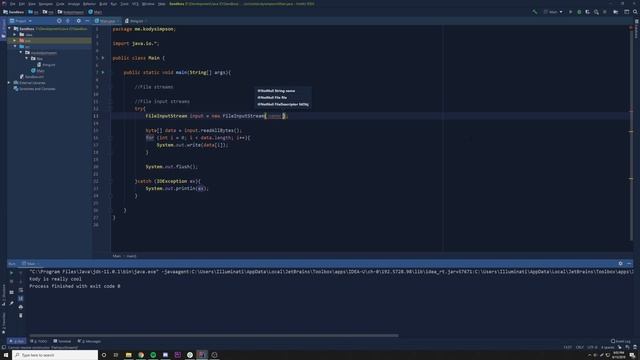Collapse the src folder arrow
This screenshot has height=360, width=640.
click(x=16, y=47)
